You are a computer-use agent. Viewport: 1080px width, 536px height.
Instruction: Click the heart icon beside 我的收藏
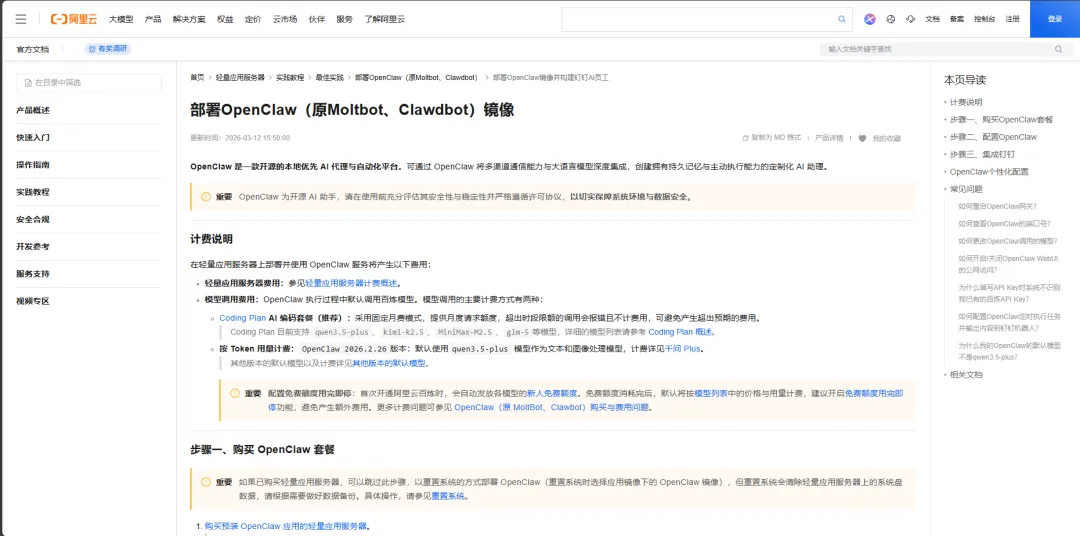click(862, 138)
